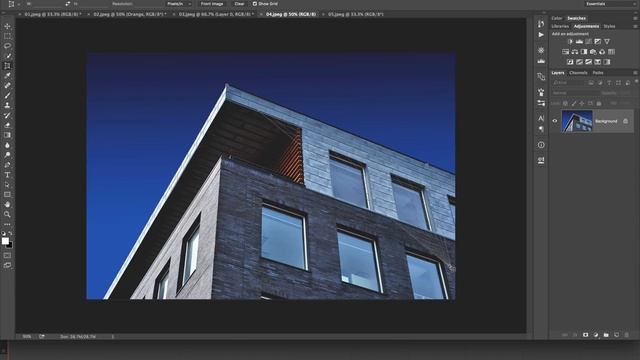The image size is (640, 360).
Task: Change the screen mode
Action: (x=7, y=266)
